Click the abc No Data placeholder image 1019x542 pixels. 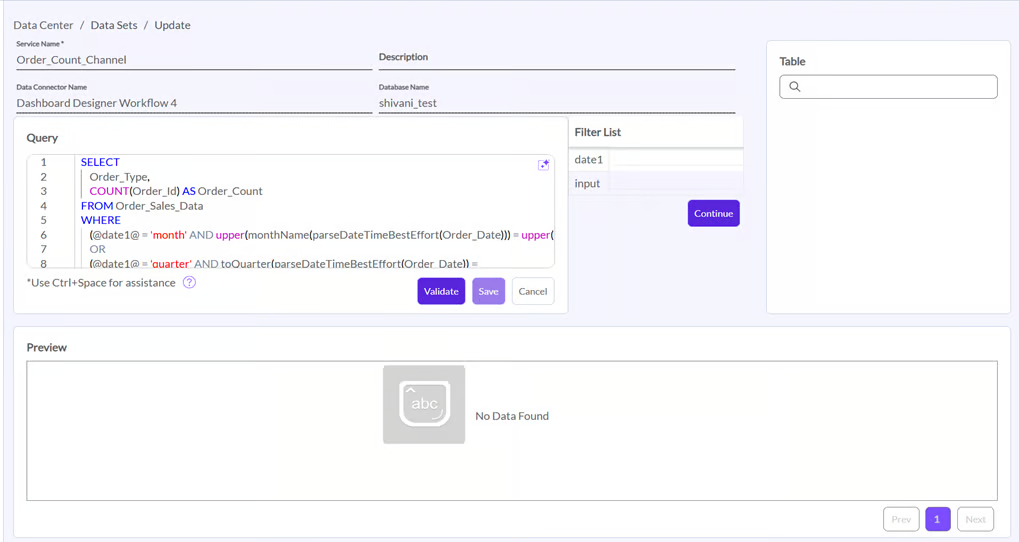pos(424,404)
